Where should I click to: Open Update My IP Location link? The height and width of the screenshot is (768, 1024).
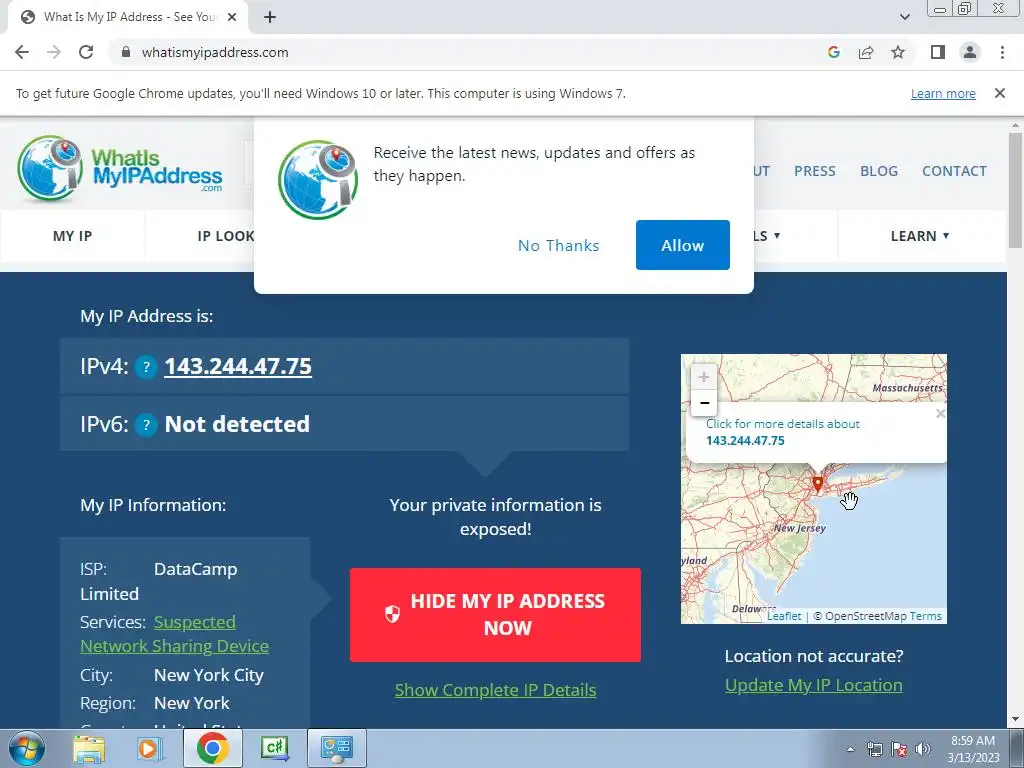tap(814, 685)
